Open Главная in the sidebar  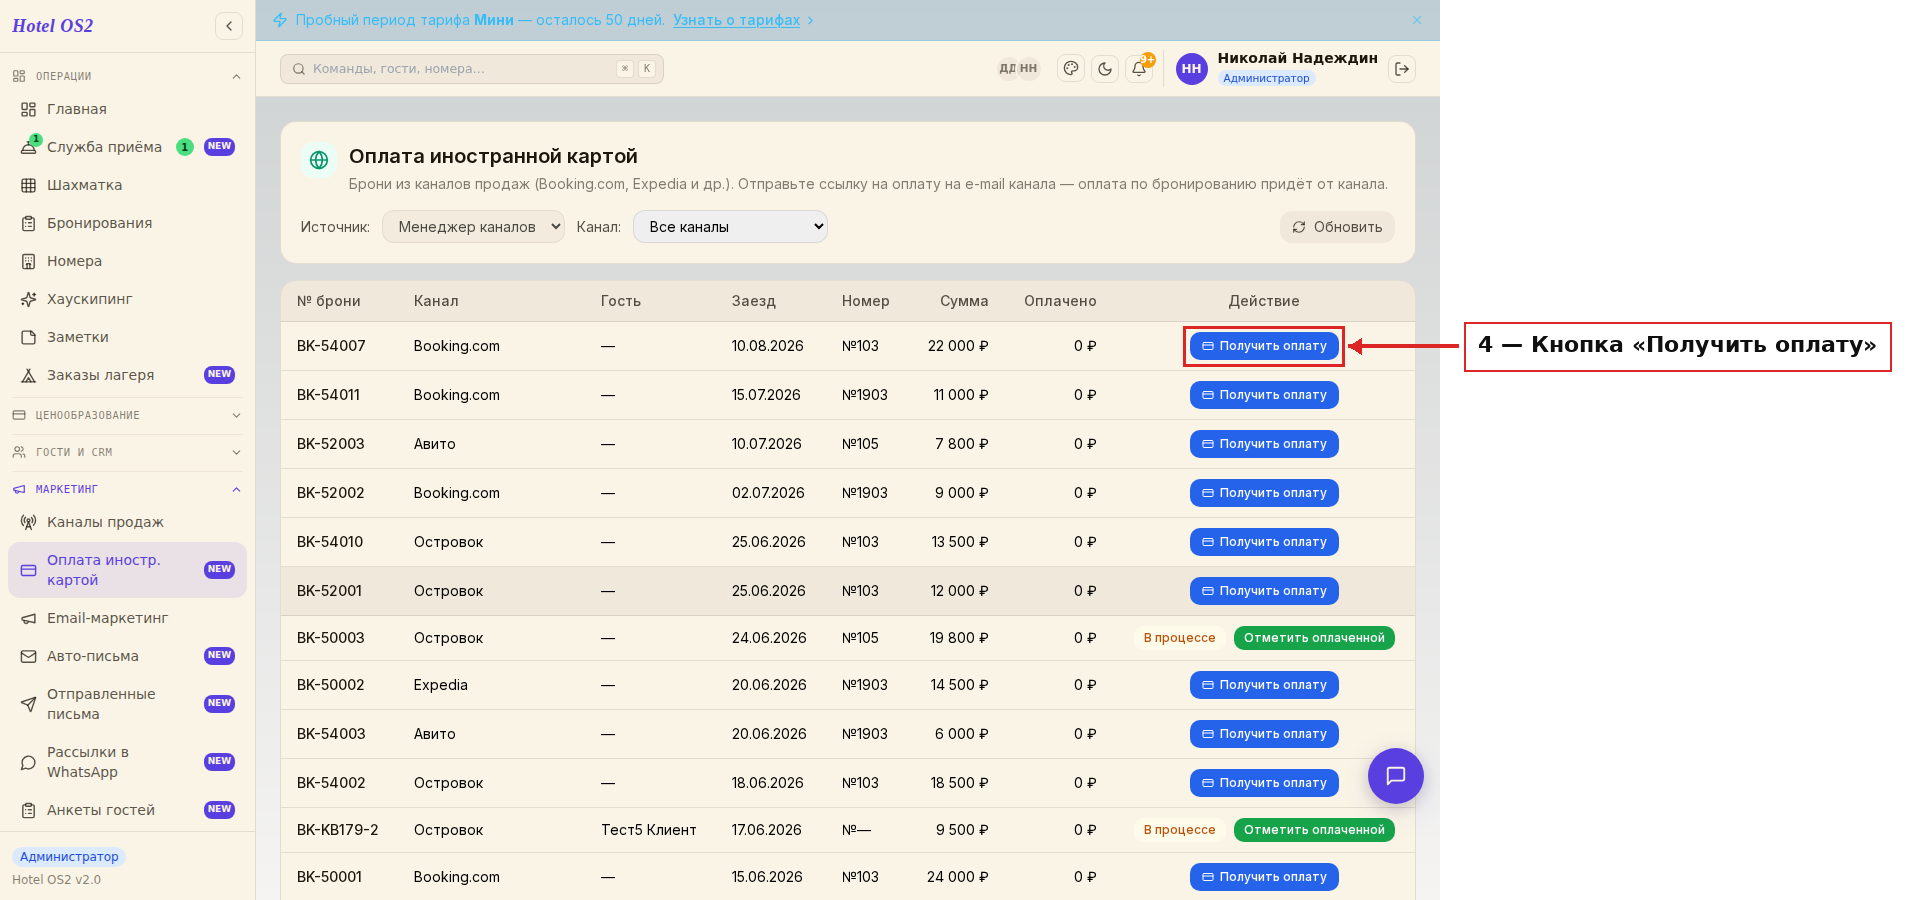pos(127,109)
